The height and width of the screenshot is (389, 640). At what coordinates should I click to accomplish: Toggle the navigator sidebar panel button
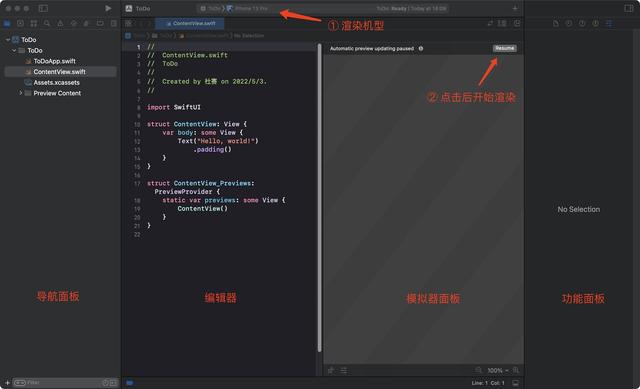[43, 8]
